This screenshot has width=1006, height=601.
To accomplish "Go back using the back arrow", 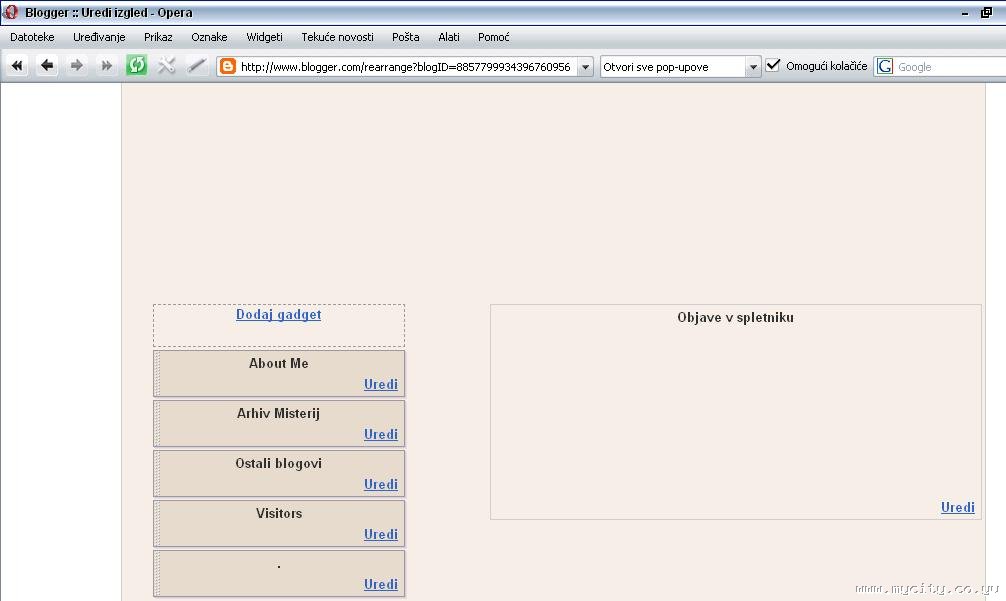I will (x=47, y=65).
